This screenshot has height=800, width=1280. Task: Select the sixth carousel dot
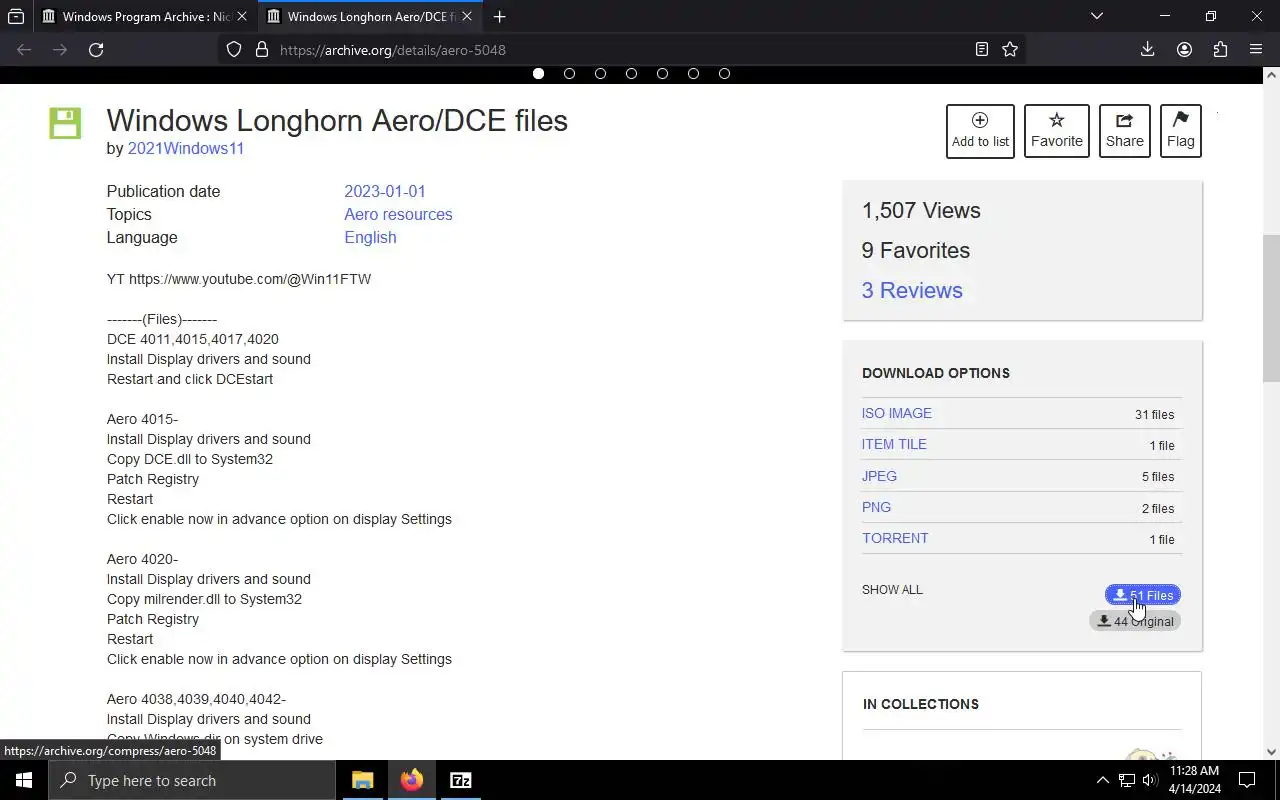pos(693,73)
